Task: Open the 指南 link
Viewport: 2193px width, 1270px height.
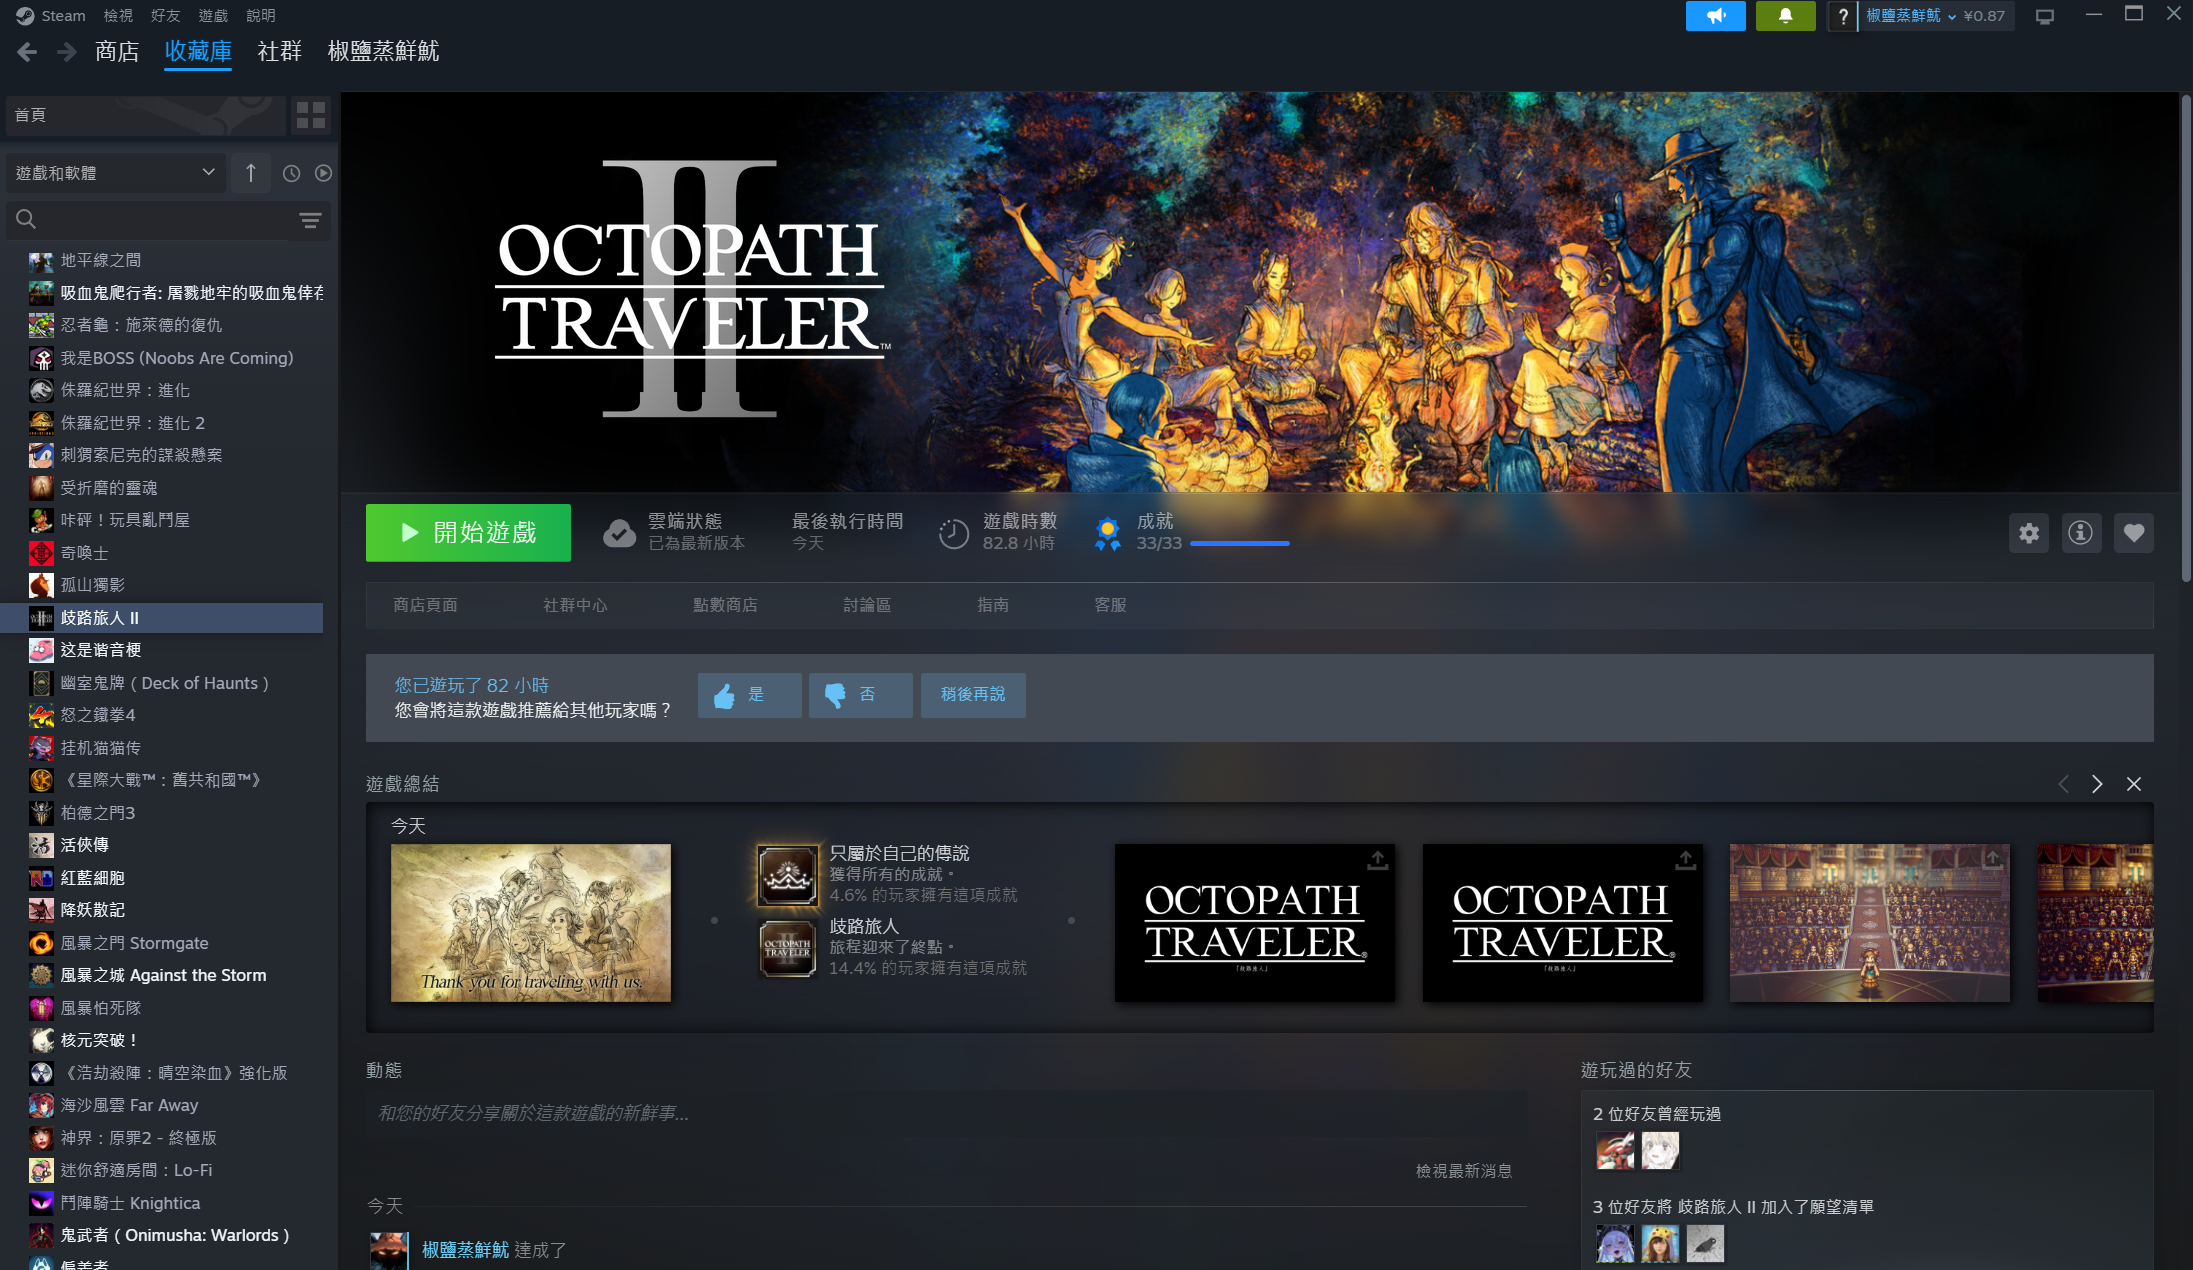Action: (x=993, y=605)
